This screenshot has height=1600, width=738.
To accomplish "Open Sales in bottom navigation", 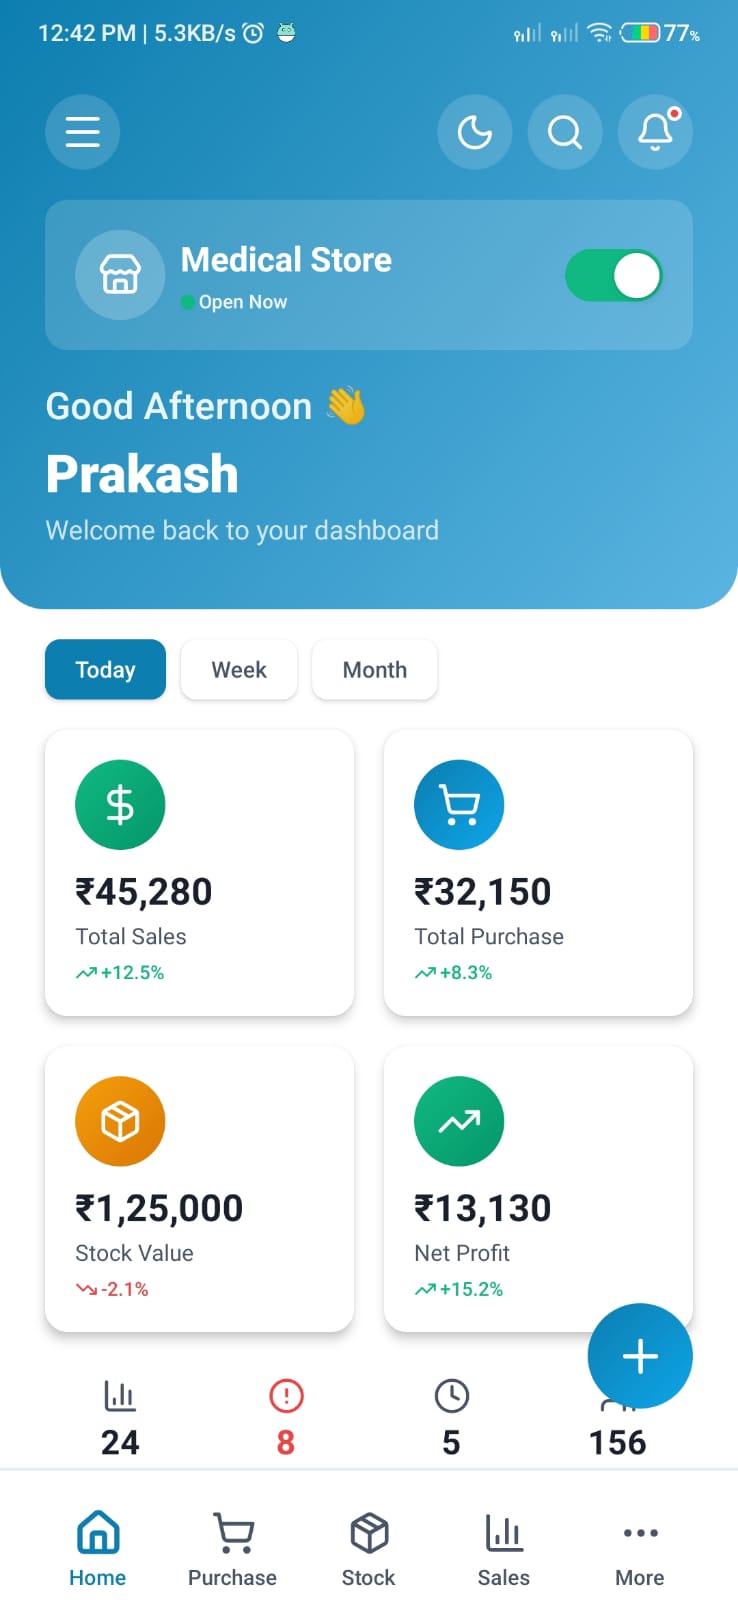I will click(503, 1549).
